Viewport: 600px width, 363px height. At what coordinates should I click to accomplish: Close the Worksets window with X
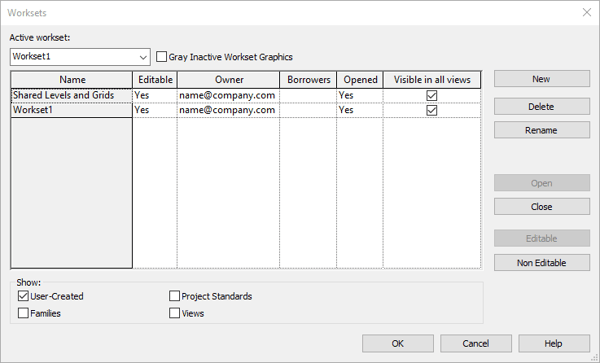587,13
